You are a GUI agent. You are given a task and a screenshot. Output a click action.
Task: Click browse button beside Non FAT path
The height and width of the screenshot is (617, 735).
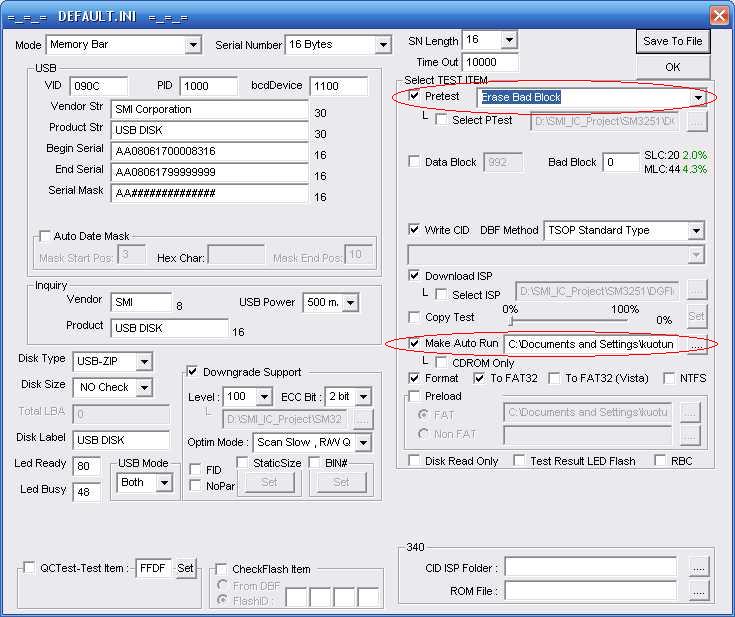click(x=690, y=435)
